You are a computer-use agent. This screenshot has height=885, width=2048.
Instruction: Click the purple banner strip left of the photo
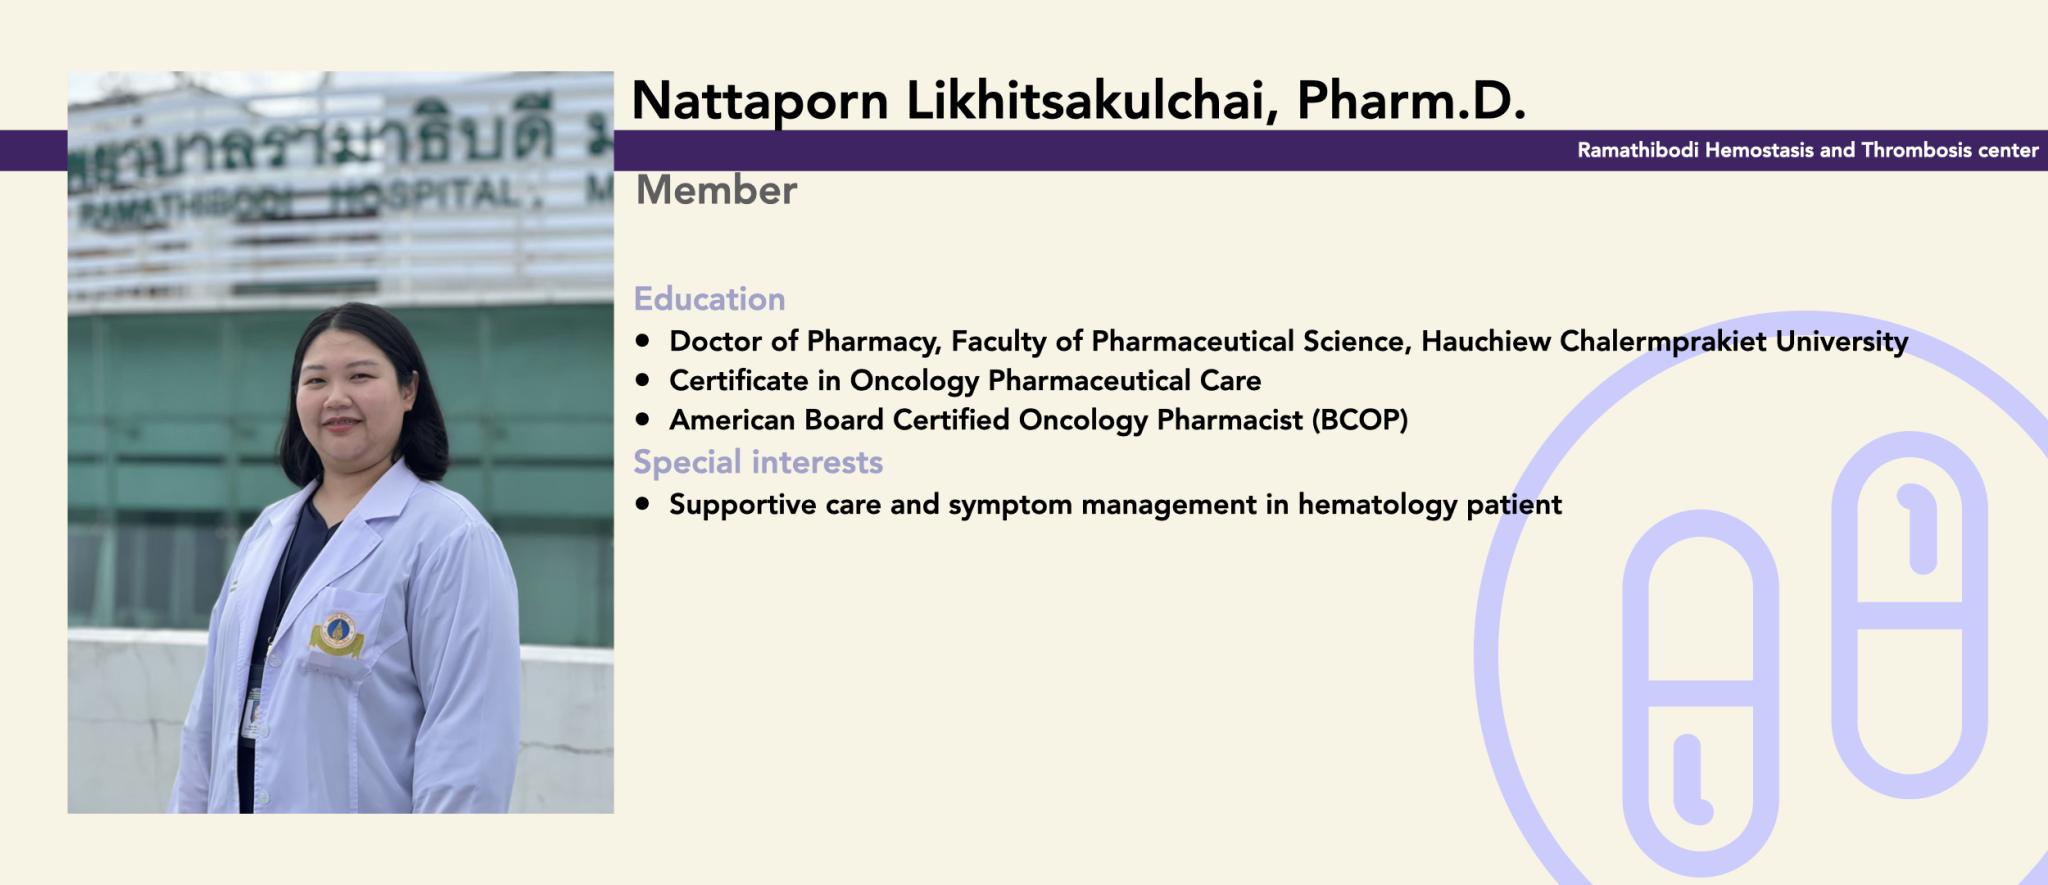click(33, 150)
